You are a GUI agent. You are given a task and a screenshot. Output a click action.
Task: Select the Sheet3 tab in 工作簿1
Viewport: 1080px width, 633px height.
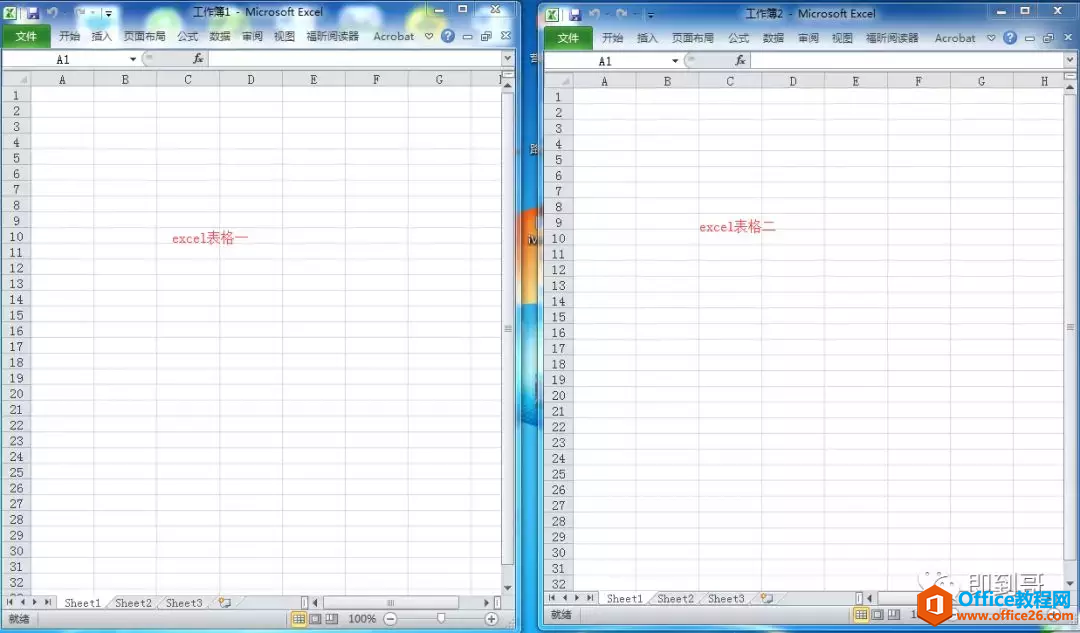click(x=184, y=603)
